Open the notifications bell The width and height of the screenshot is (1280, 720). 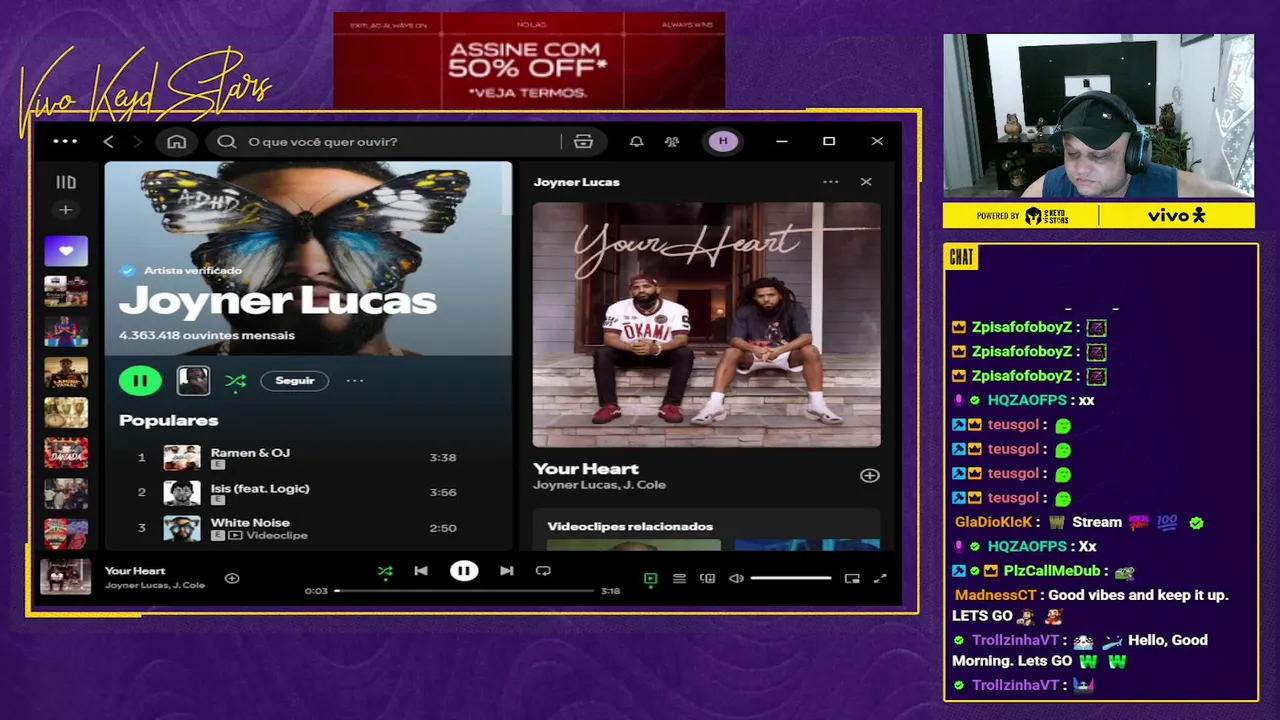(636, 142)
